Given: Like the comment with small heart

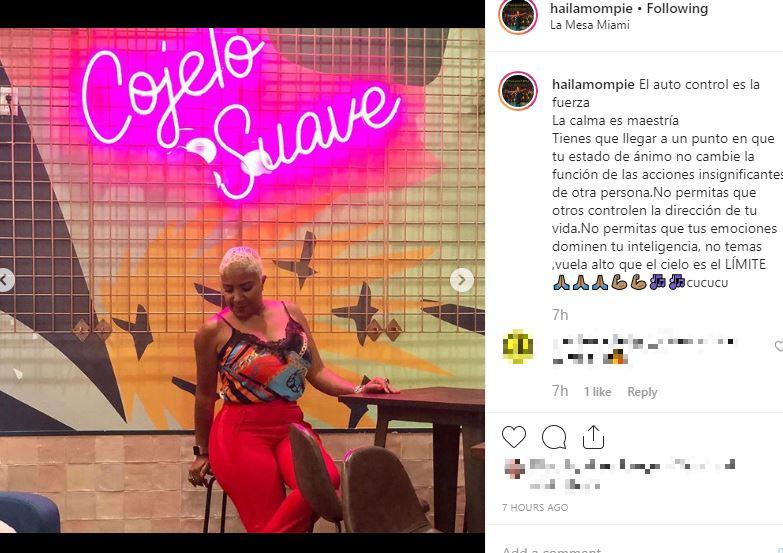Looking at the screenshot, I should click(x=779, y=346).
